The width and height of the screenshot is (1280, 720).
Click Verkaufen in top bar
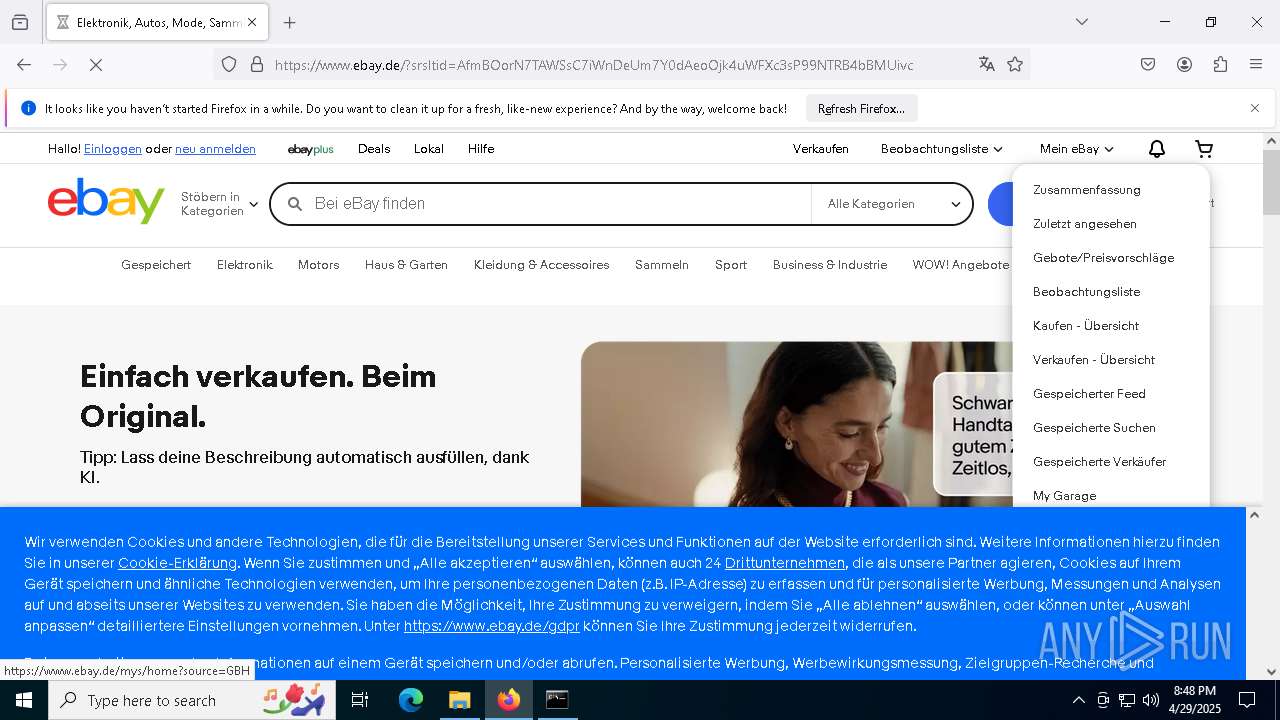point(821,149)
